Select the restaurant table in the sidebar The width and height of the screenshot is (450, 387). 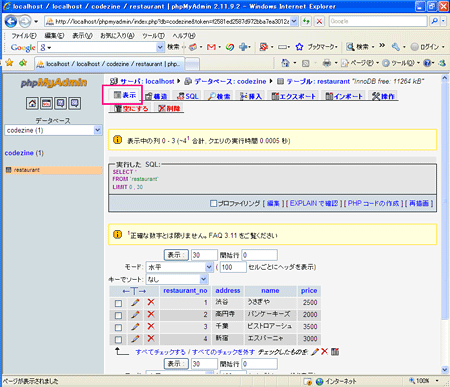coord(26,170)
